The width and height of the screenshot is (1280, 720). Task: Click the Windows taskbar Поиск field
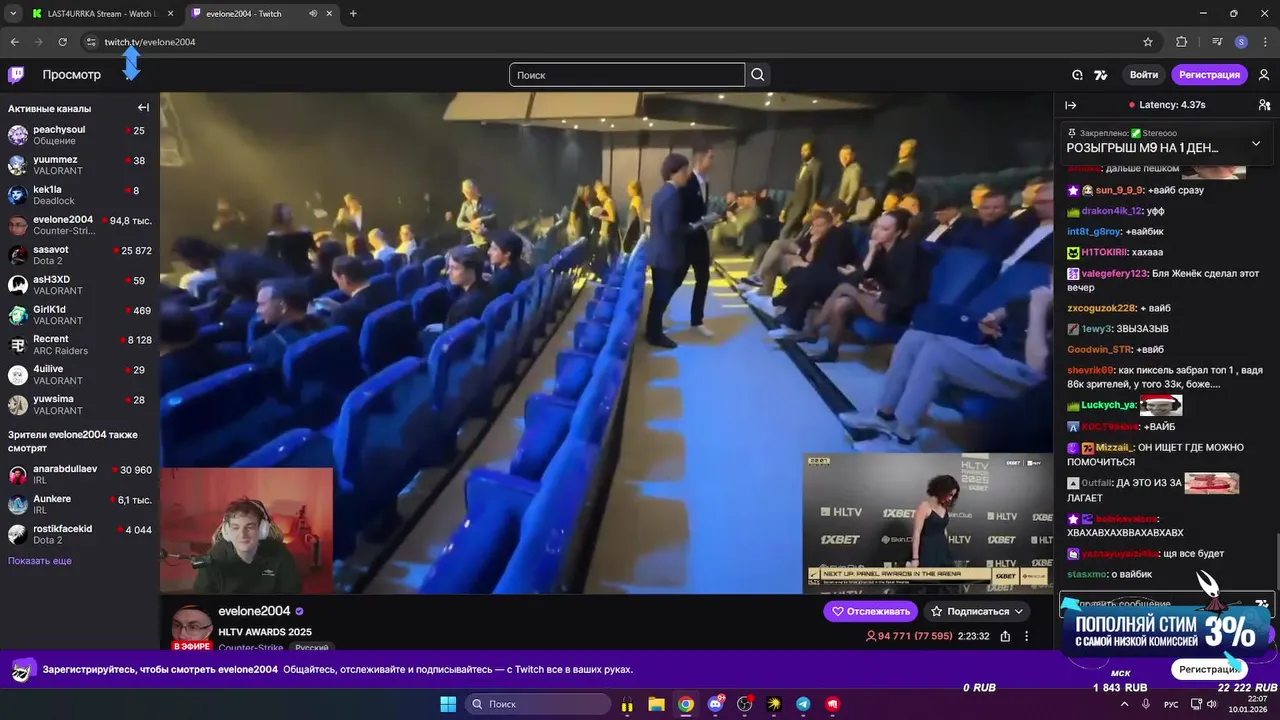click(538, 704)
